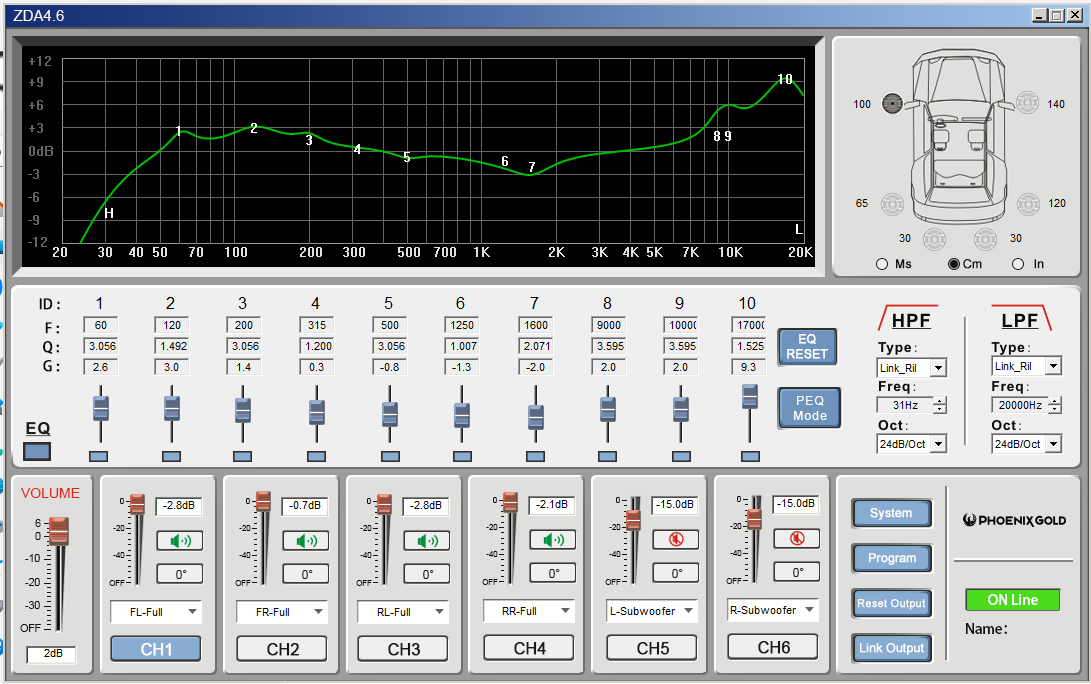Select channel CH2
1091x684 pixels.
pyautogui.click(x=282, y=649)
